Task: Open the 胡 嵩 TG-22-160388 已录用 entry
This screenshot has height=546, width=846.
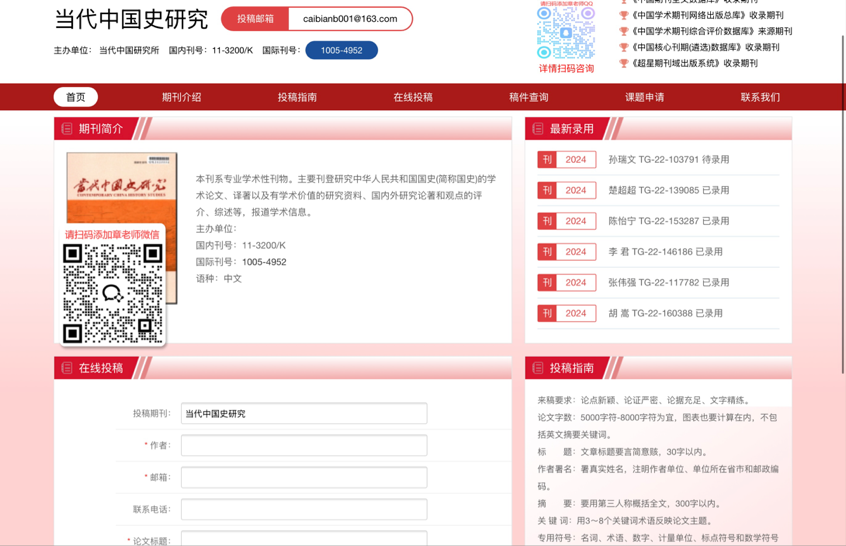Action: click(x=665, y=314)
